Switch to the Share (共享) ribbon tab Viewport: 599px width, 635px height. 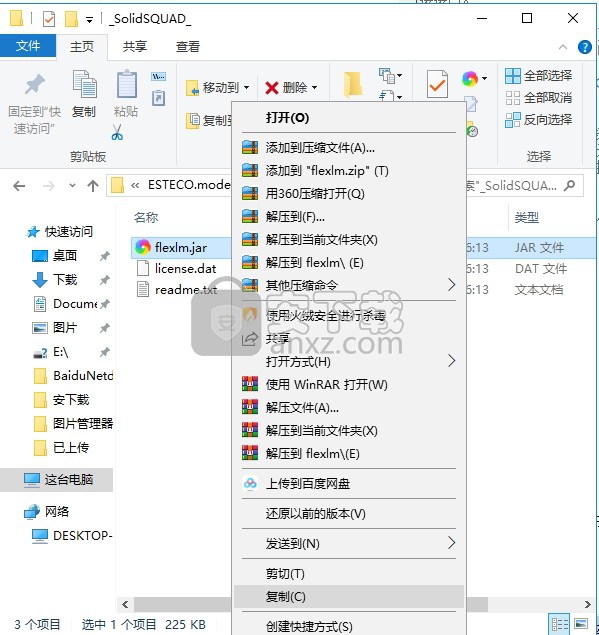pos(134,47)
